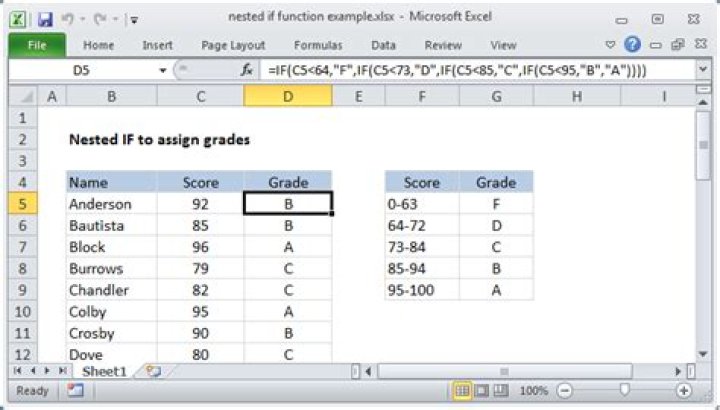The height and width of the screenshot is (410, 720).
Task: Select lookup range cell 95-100
Action: [x=422, y=290]
